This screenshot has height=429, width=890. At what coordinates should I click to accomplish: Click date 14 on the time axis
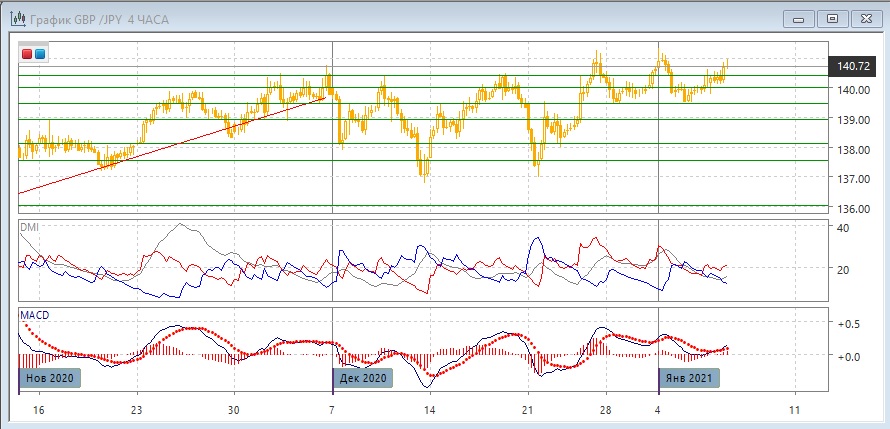(x=429, y=411)
